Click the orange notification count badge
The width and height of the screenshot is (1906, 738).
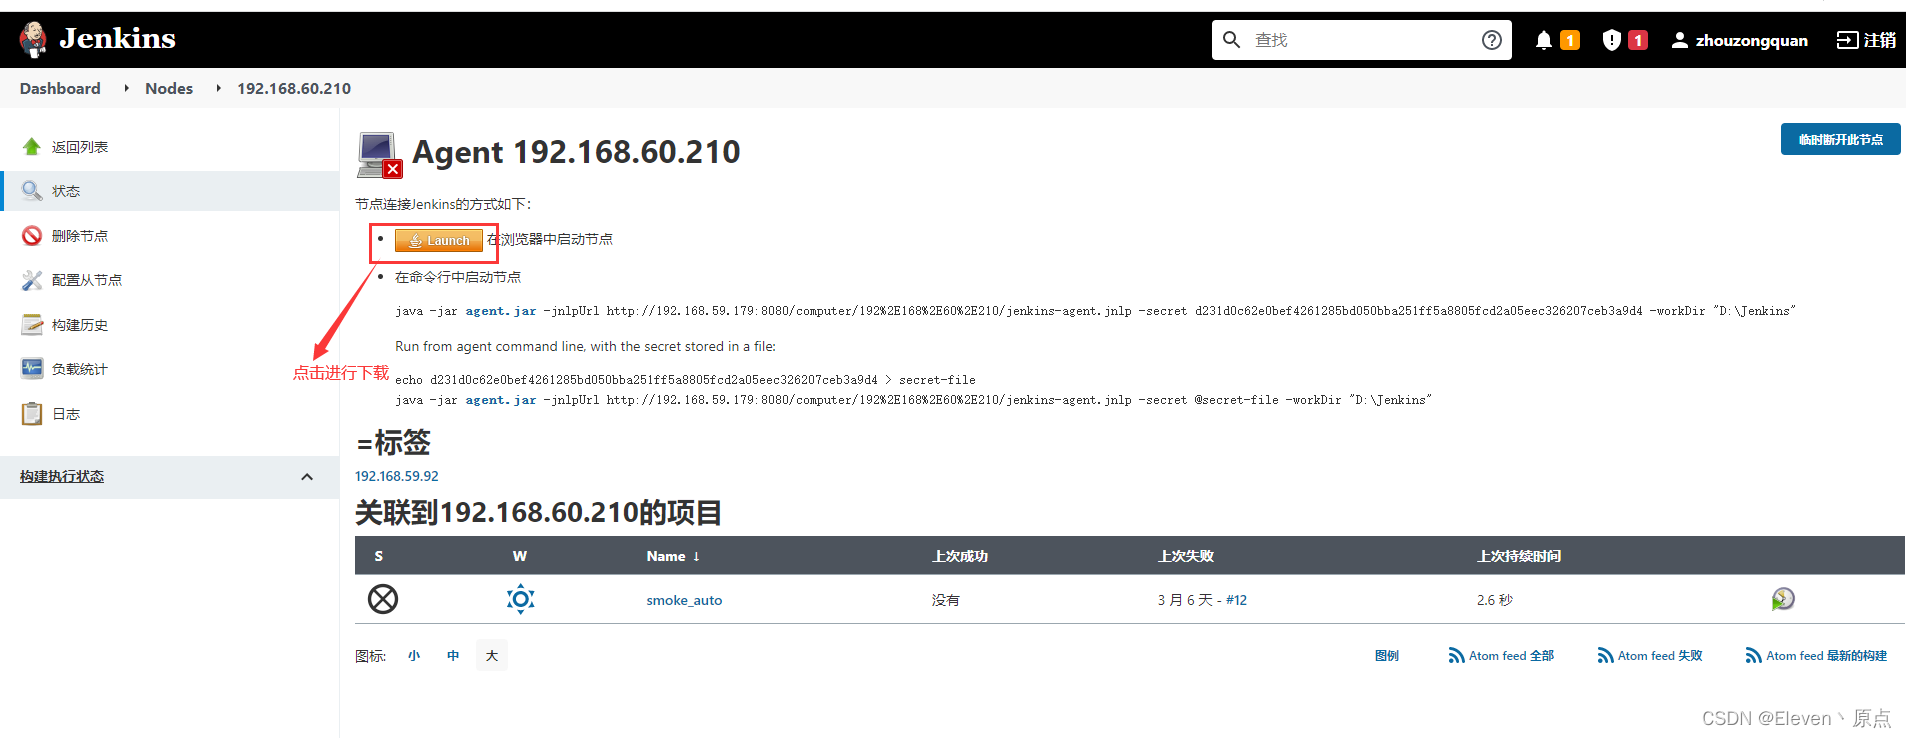tap(1570, 40)
